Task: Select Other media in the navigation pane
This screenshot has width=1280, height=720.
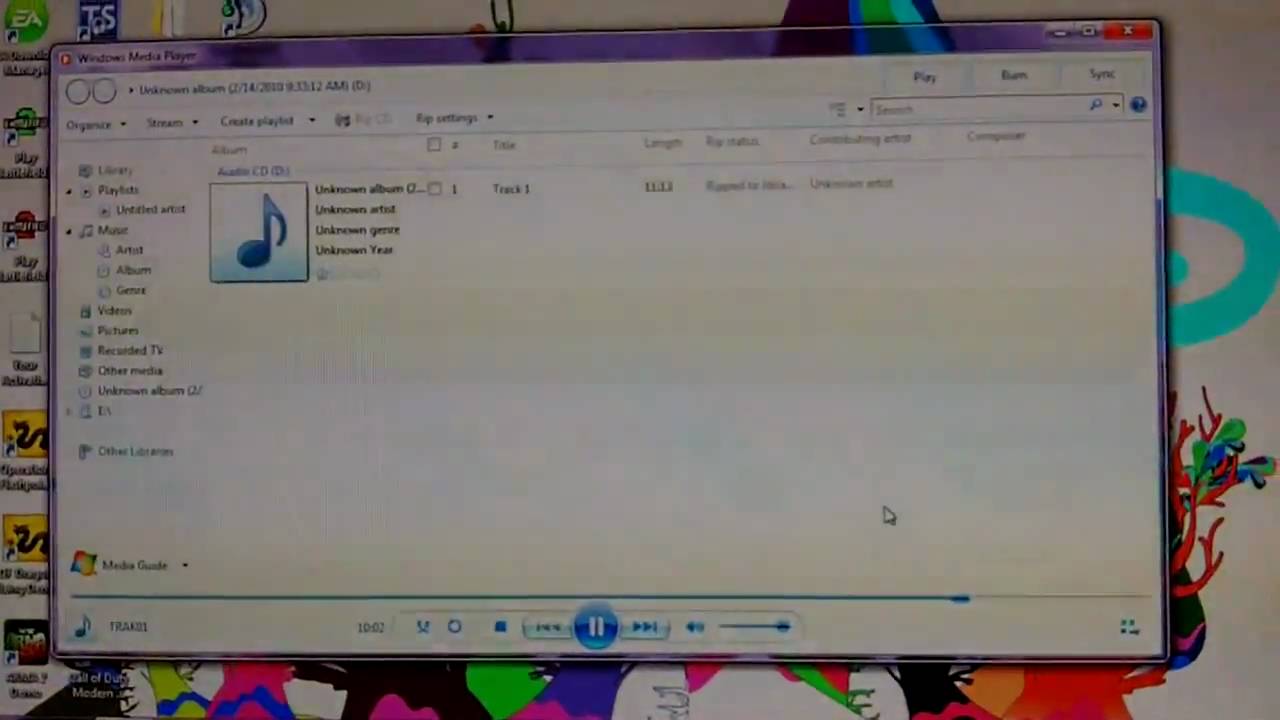Action: click(130, 371)
